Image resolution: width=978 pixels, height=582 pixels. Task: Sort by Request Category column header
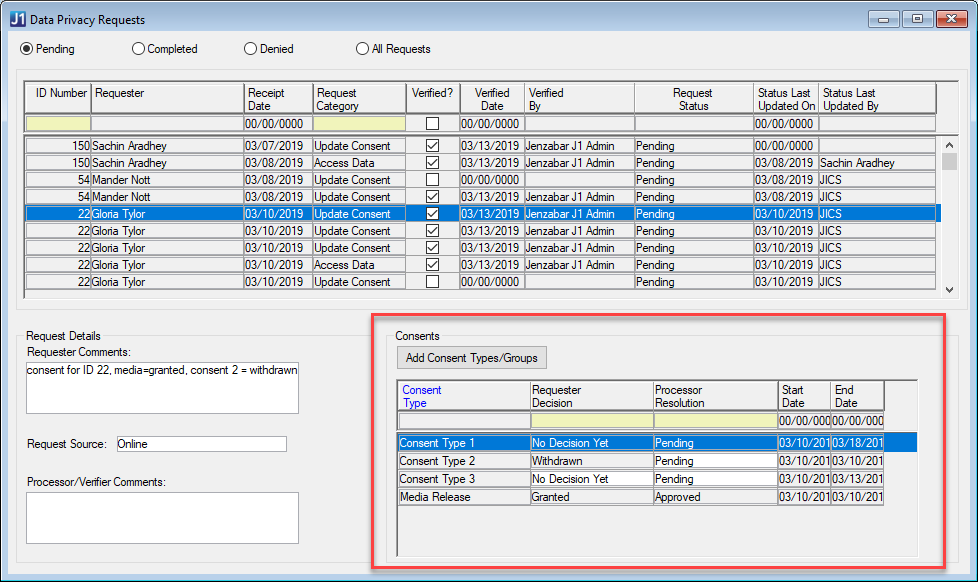point(359,99)
